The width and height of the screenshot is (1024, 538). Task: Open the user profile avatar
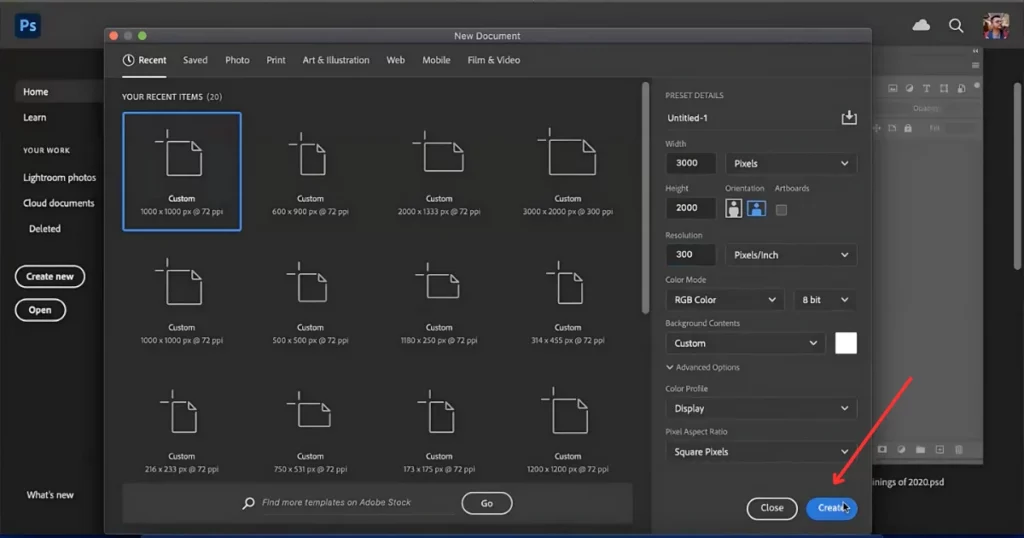click(x=996, y=26)
